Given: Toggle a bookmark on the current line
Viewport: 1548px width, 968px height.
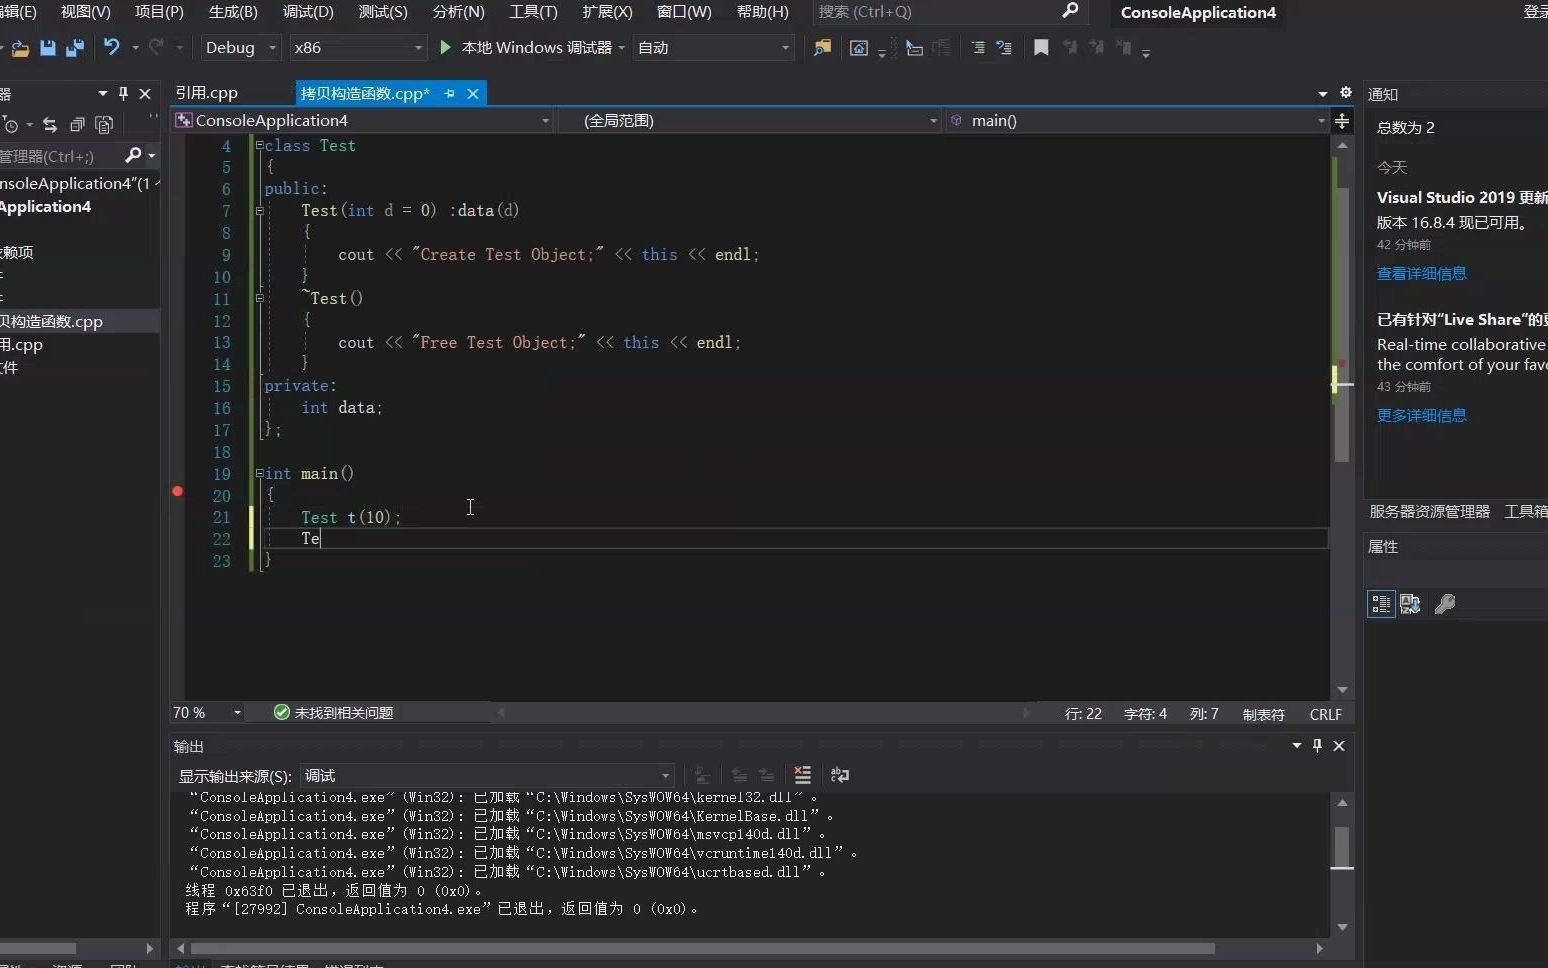Looking at the screenshot, I should pos(1041,47).
